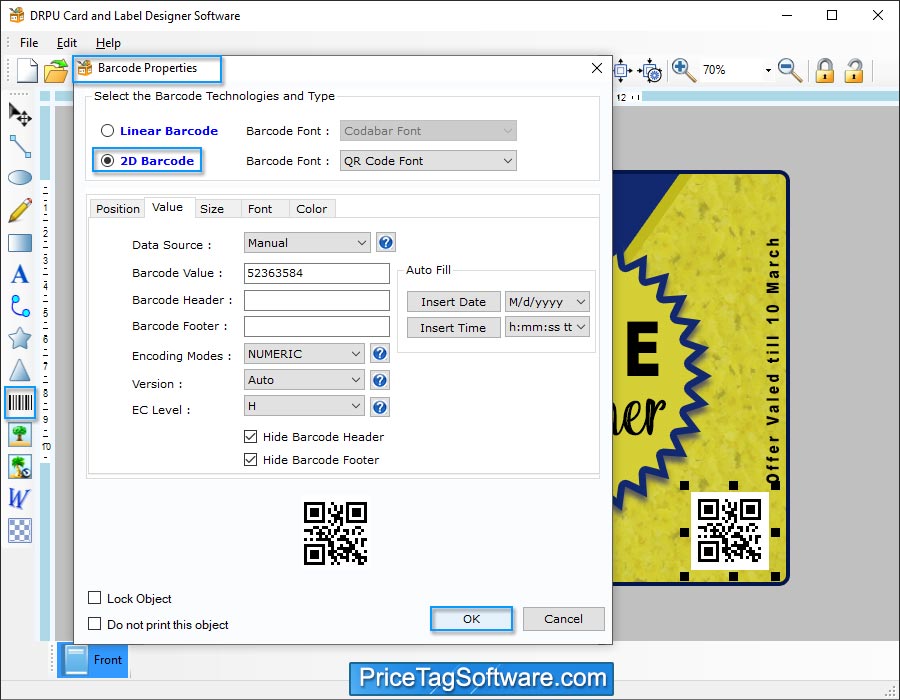Click the Open folder icon

pos(56,71)
